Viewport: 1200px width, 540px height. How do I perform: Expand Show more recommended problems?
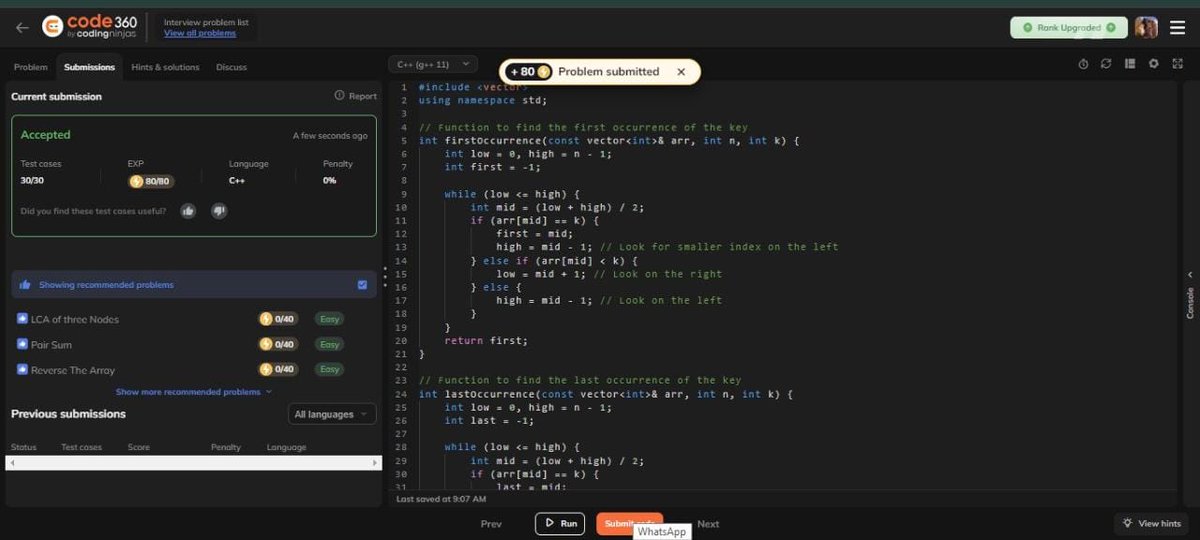[x=194, y=392]
